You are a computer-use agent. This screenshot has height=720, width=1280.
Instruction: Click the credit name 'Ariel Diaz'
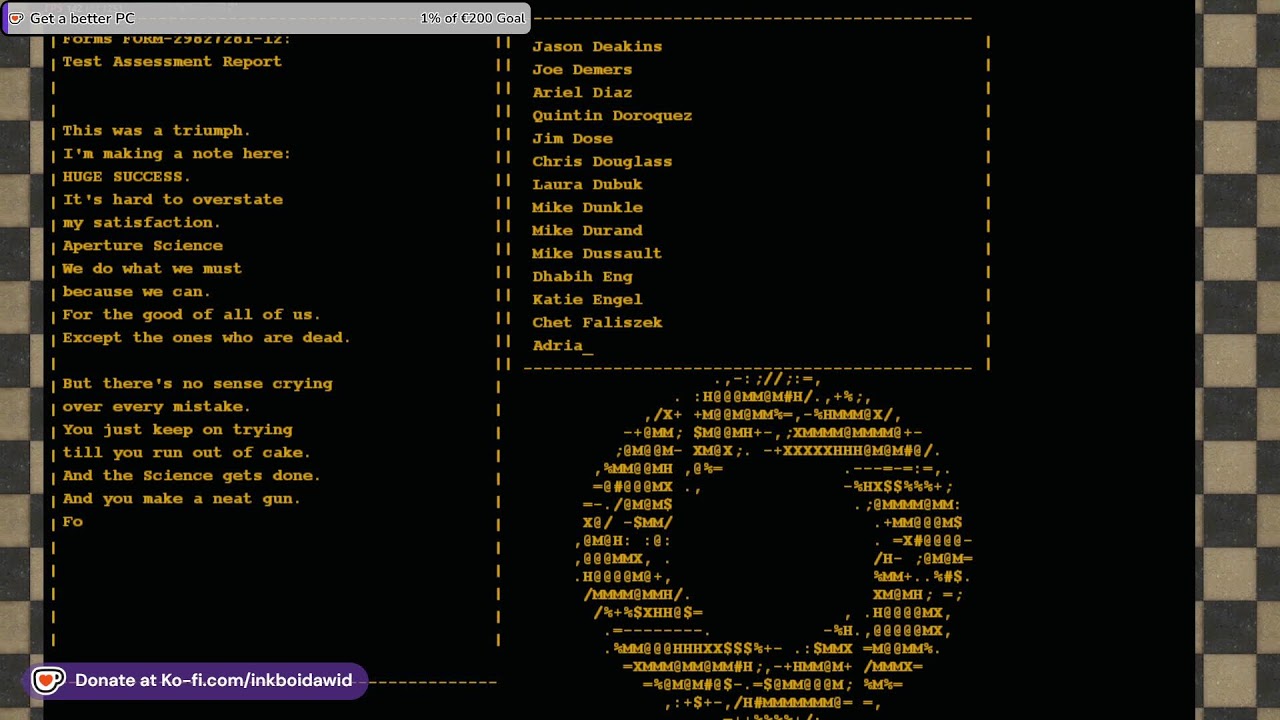tap(582, 93)
